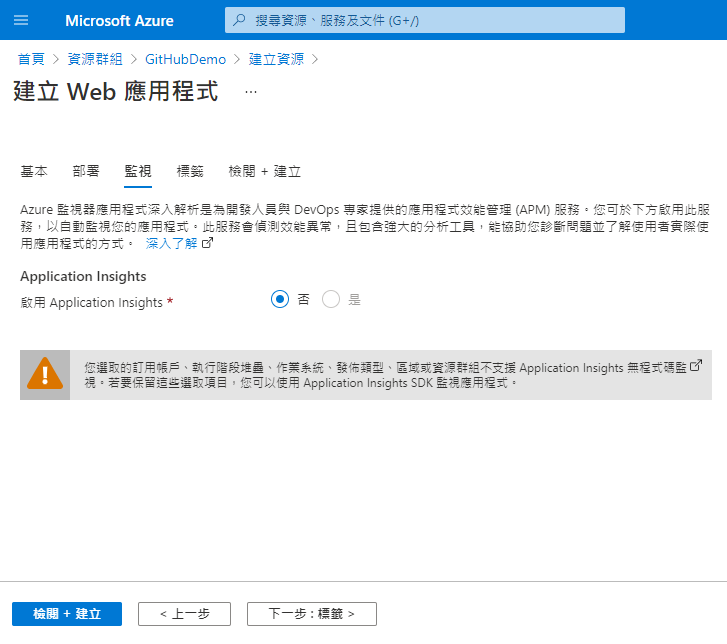This screenshot has height=644, width=727.
Task: Switch to the 基本 tab
Action: pos(34,171)
